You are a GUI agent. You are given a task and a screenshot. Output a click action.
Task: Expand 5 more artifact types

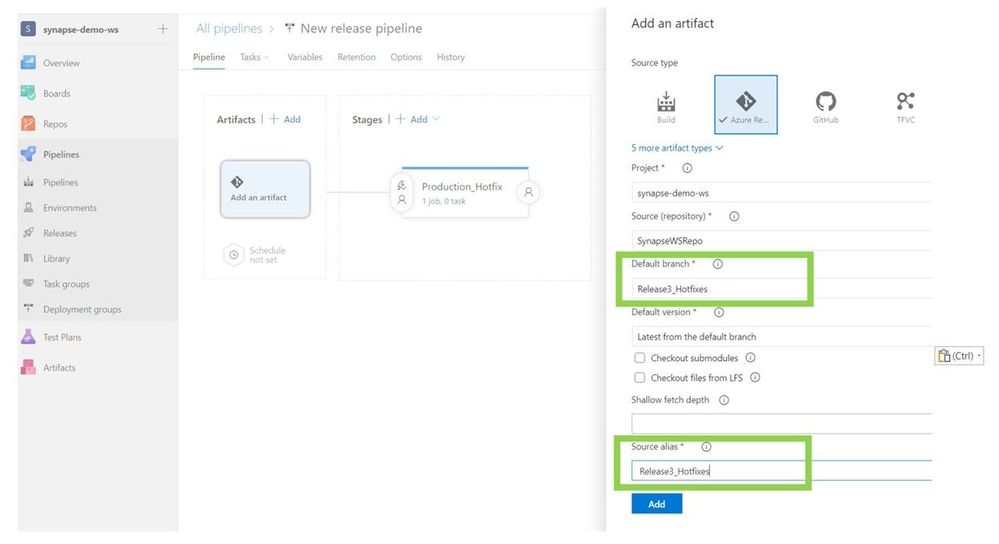click(x=677, y=148)
